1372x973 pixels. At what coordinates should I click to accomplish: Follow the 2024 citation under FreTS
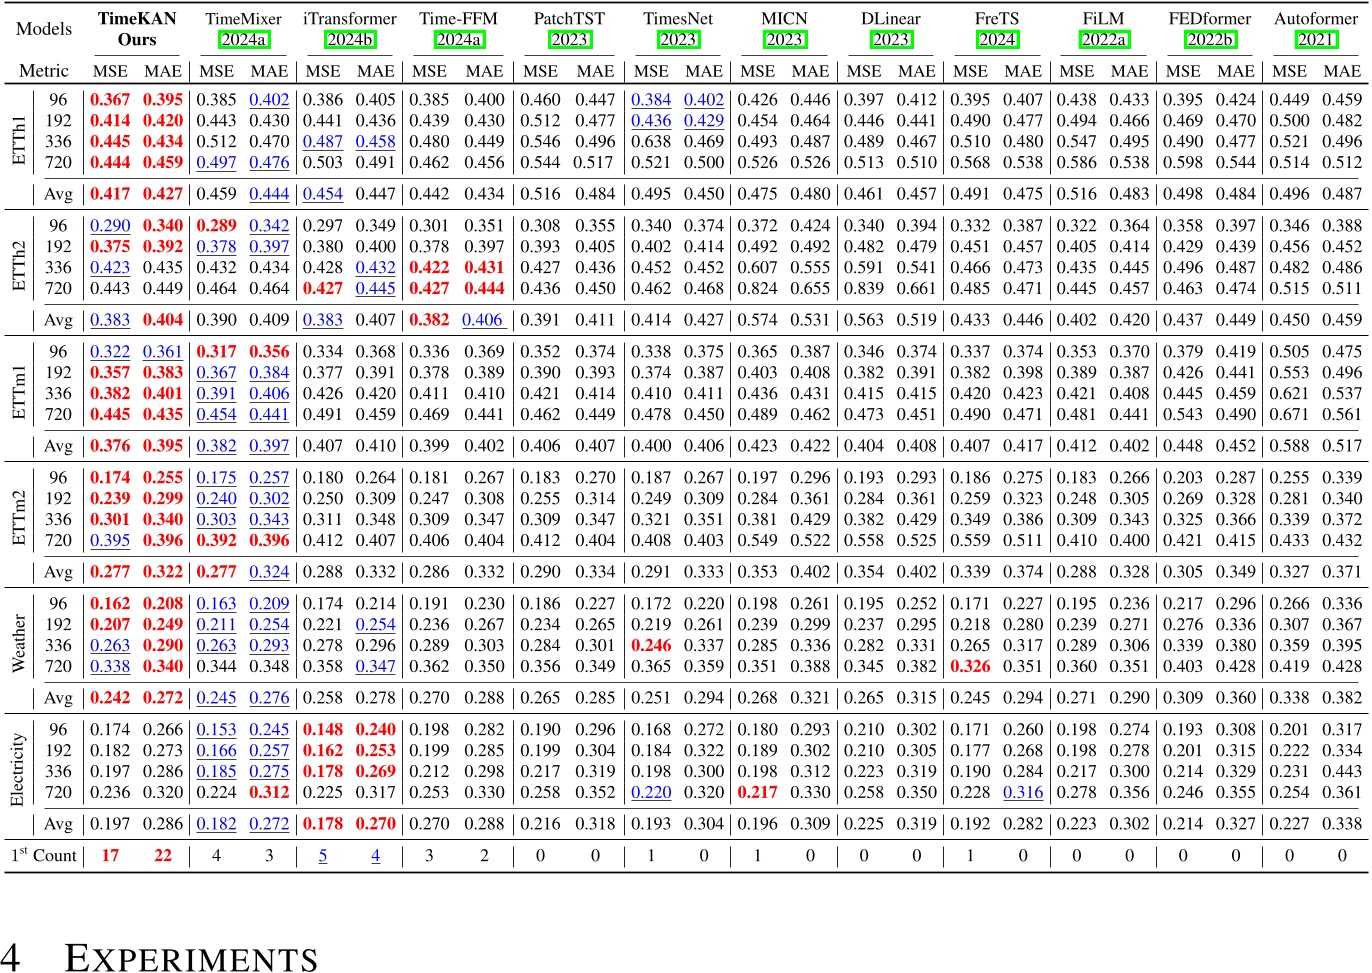tap(997, 40)
